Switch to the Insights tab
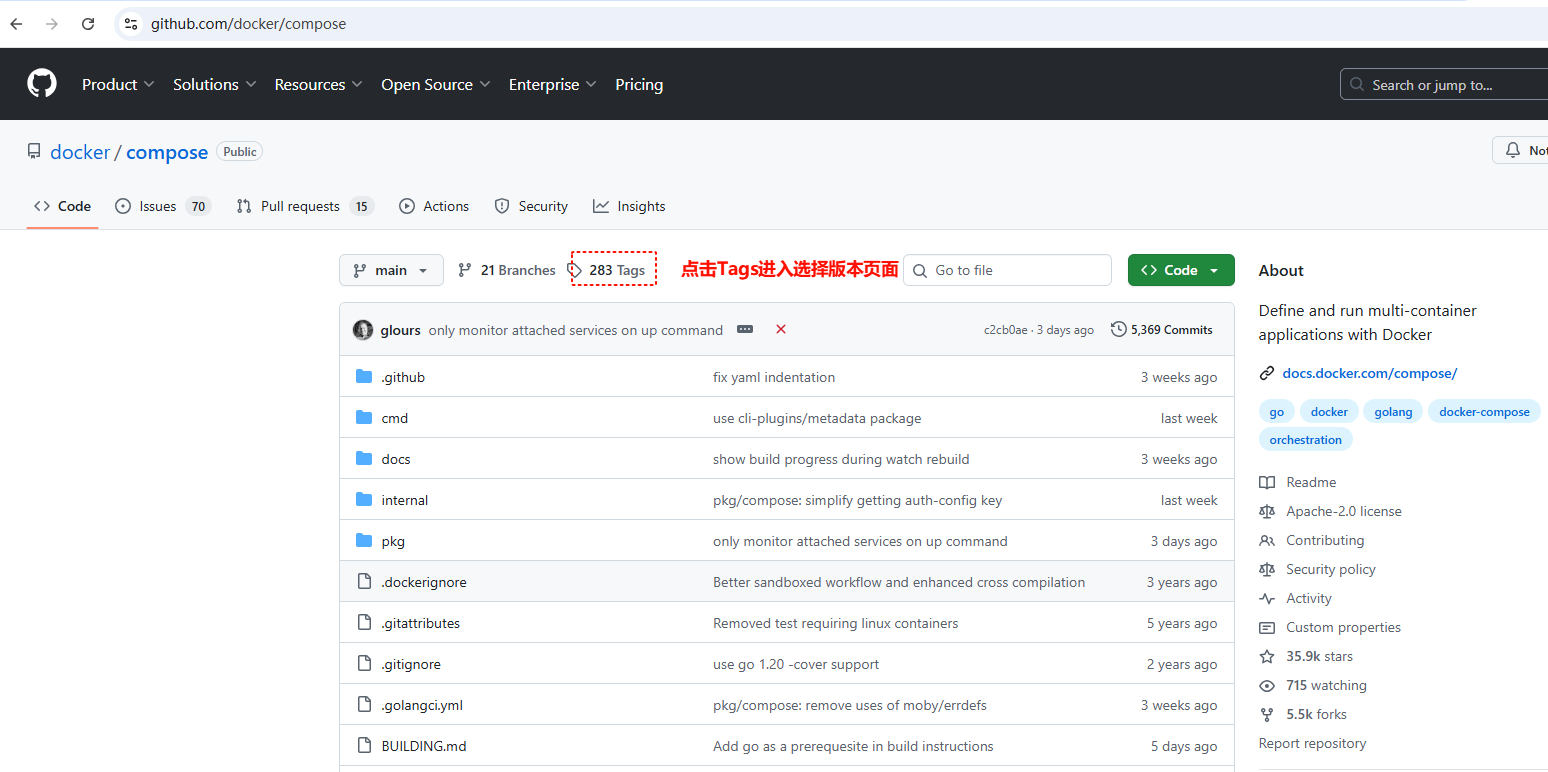The width and height of the screenshot is (1548, 772). tap(629, 206)
